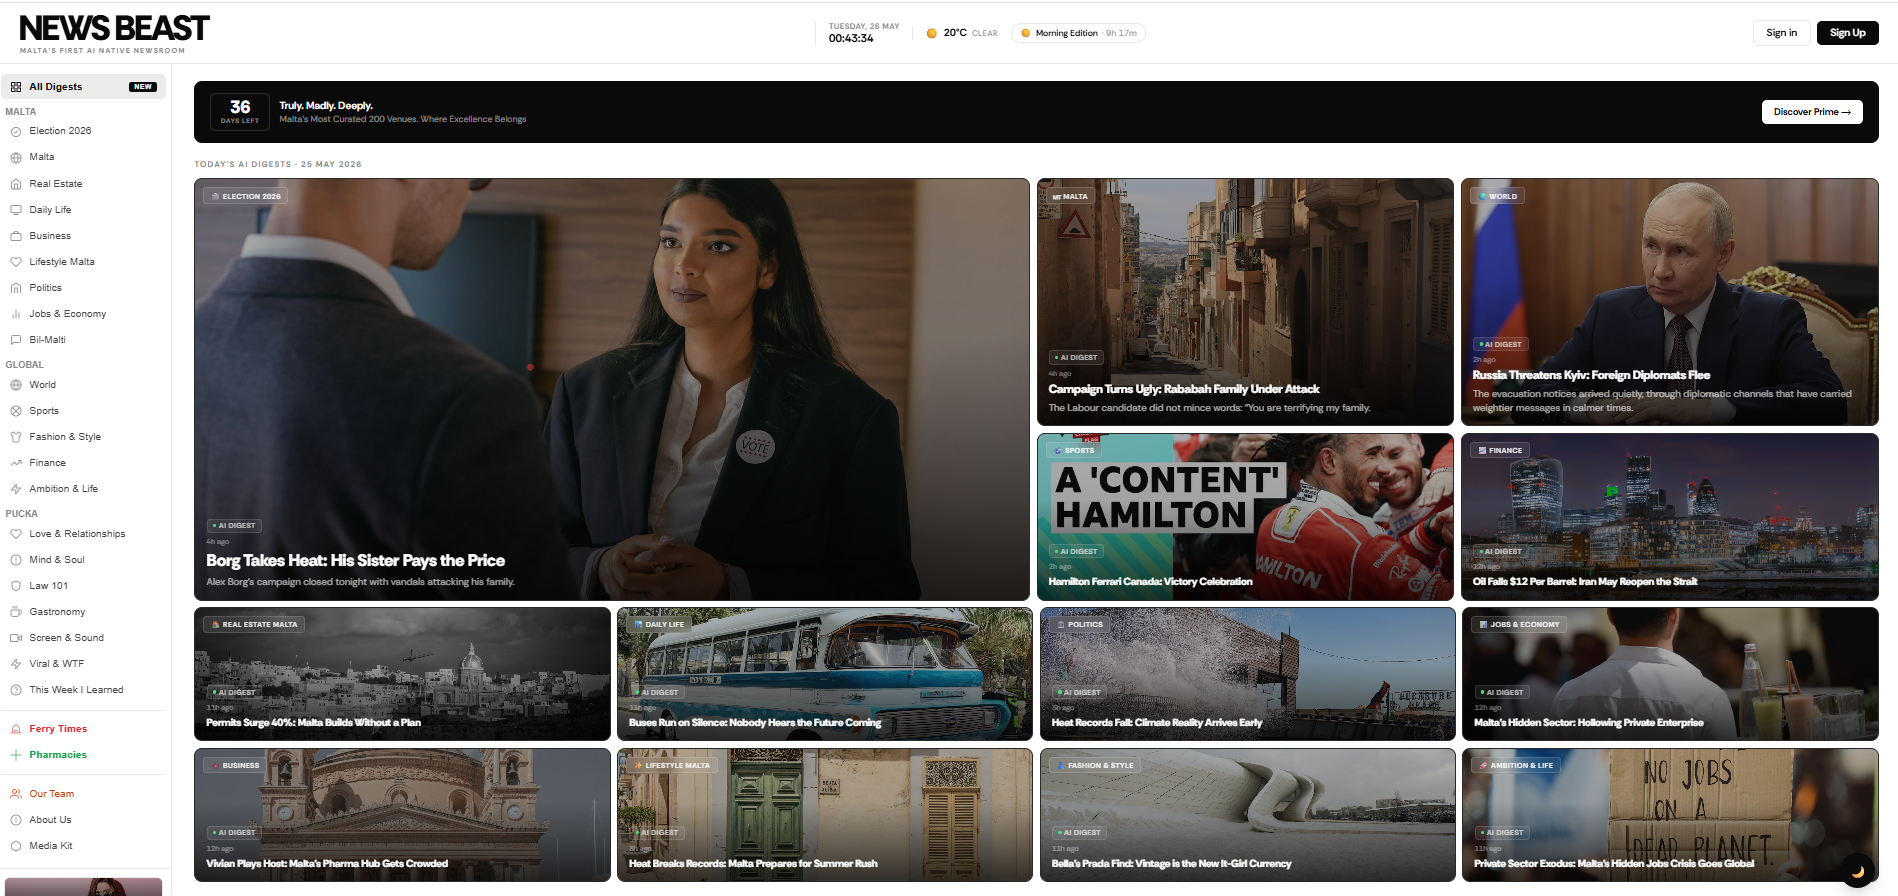Open the Media Kit page
The width and height of the screenshot is (1898, 896).
(x=51, y=846)
